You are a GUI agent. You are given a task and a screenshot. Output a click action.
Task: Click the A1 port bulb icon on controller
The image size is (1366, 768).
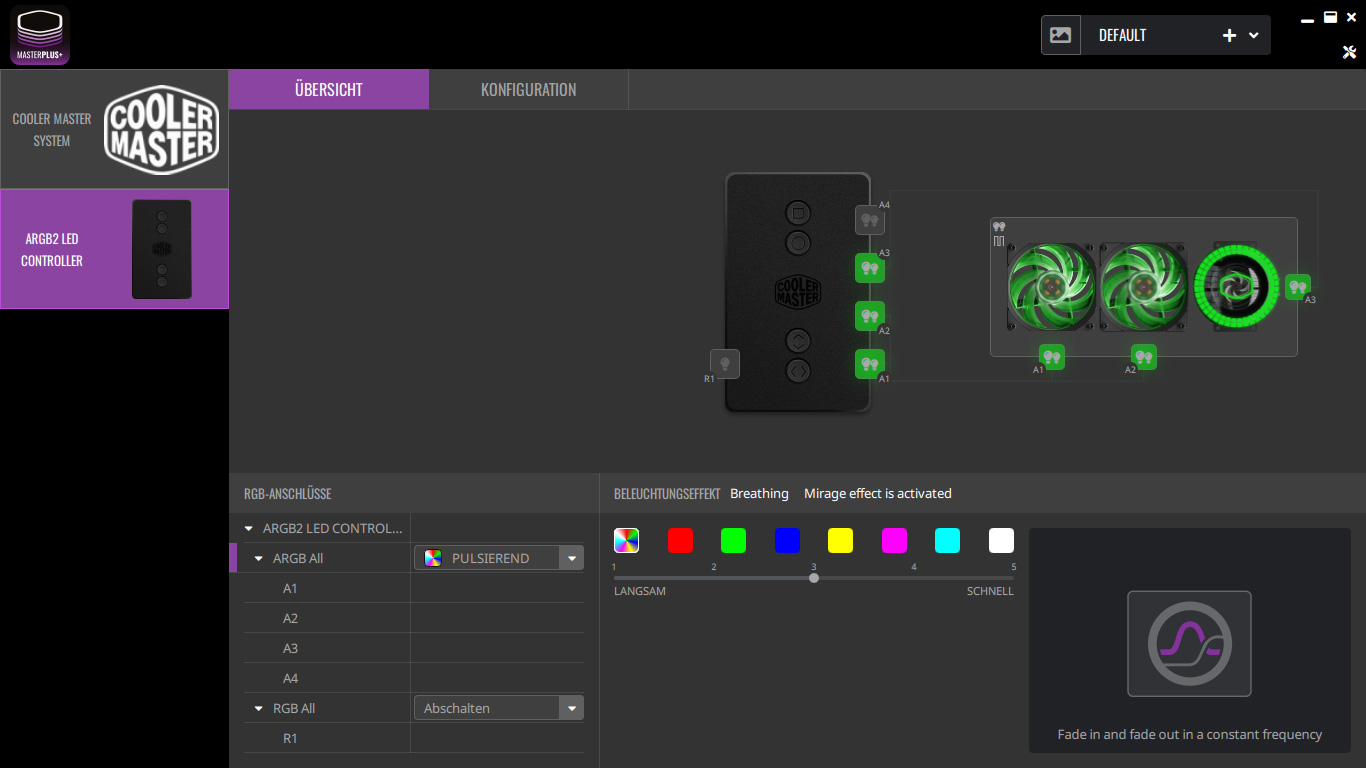pos(869,364)
